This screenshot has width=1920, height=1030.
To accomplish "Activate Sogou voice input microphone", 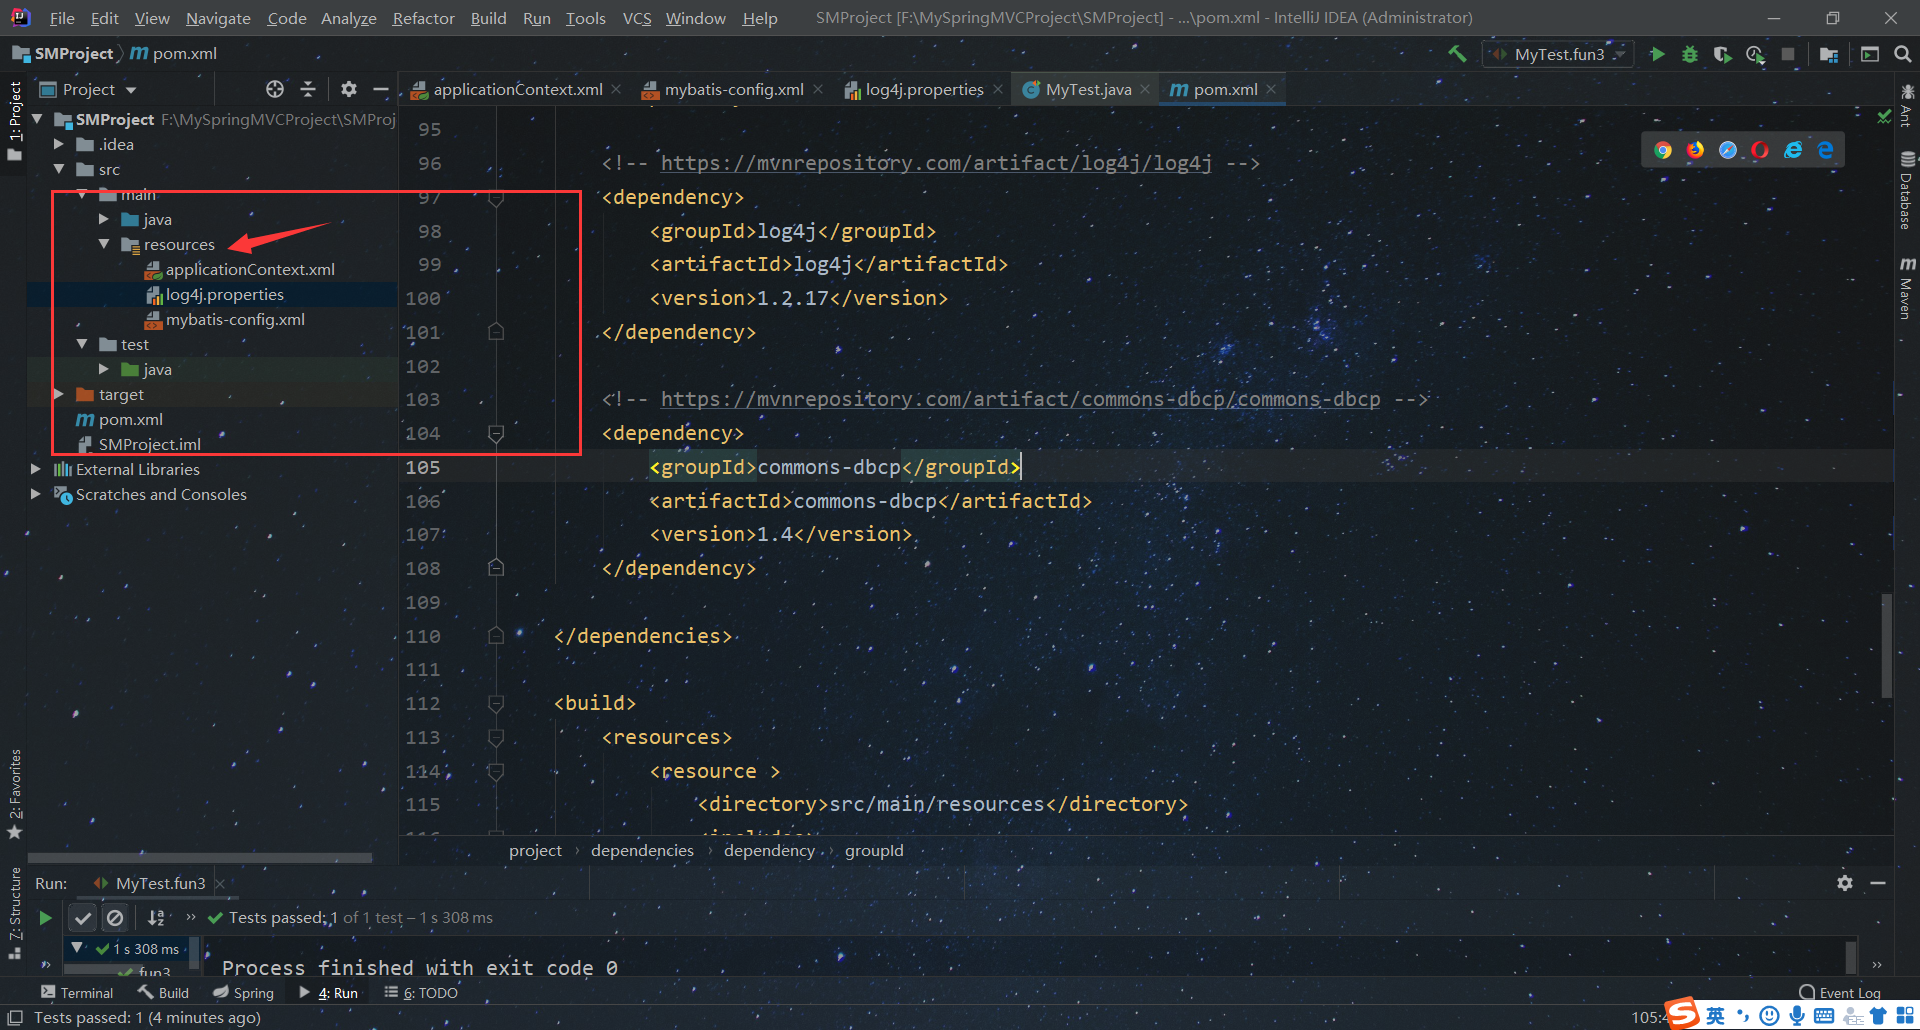I will [x=1797, y=1016].
